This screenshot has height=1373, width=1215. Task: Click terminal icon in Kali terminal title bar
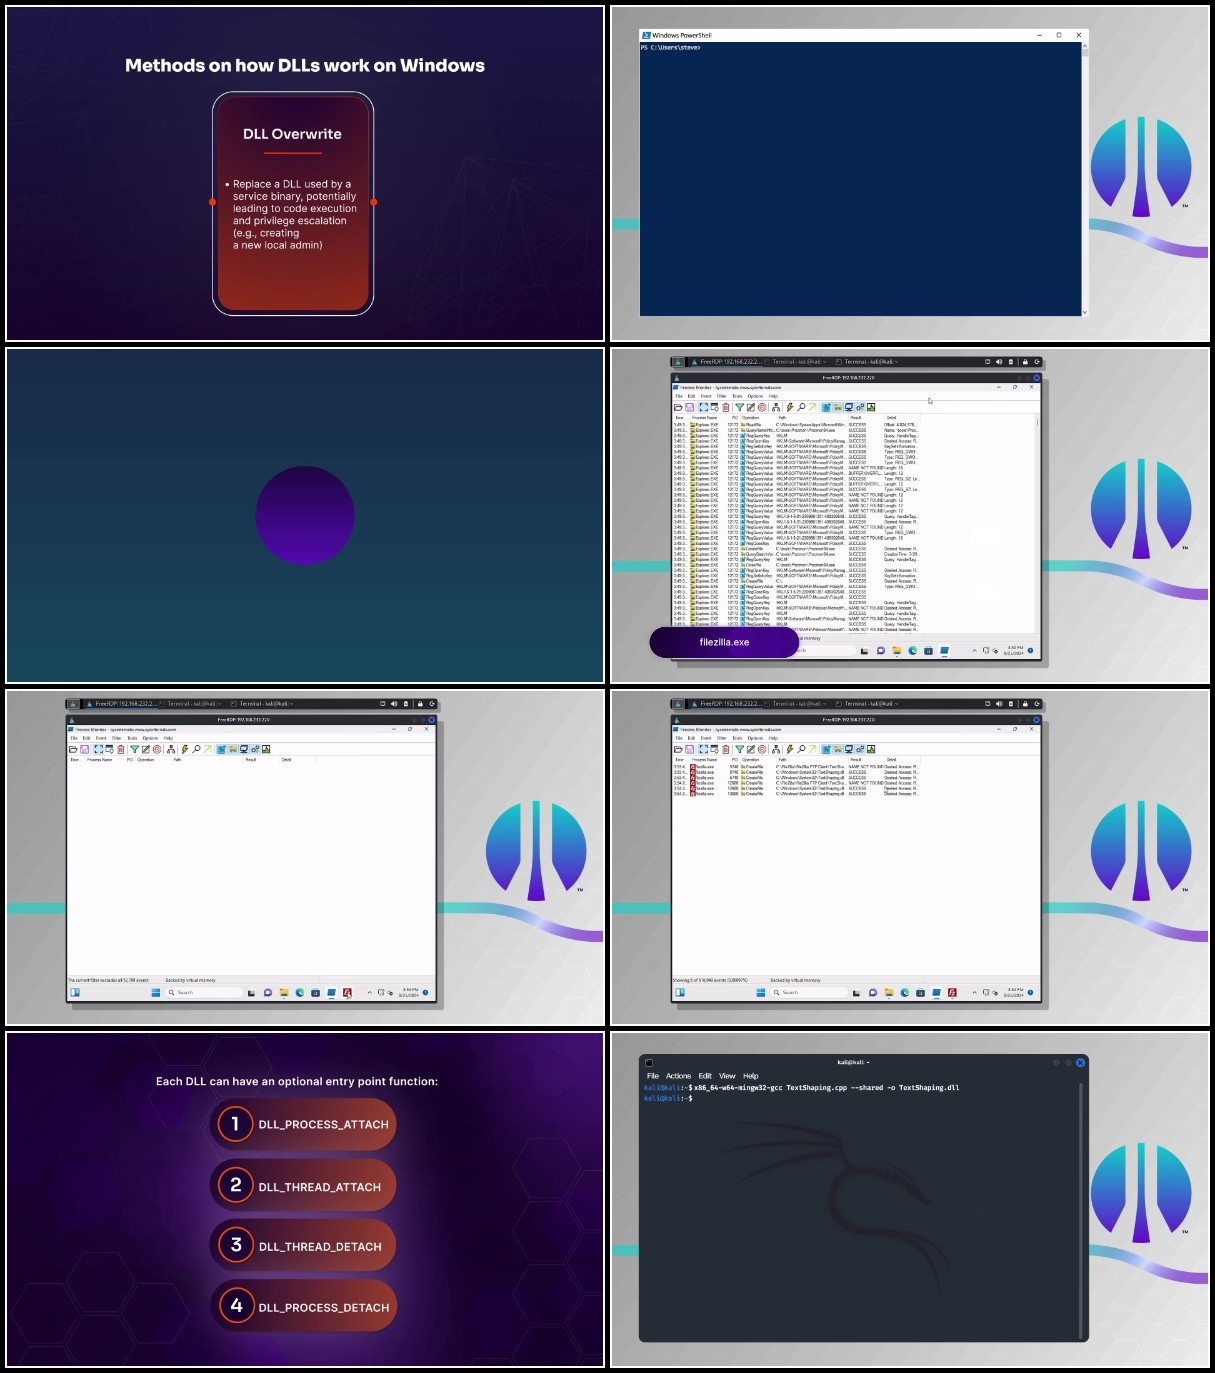pos(649,1062)
